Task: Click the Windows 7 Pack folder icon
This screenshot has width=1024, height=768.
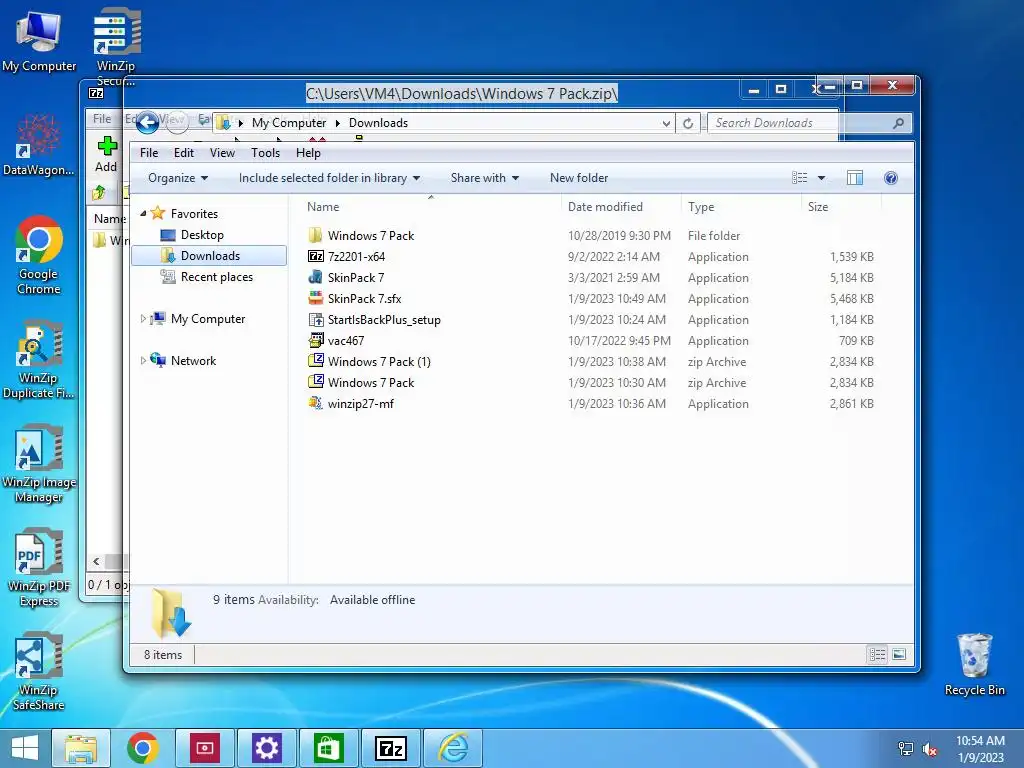Action: point(315,235)
